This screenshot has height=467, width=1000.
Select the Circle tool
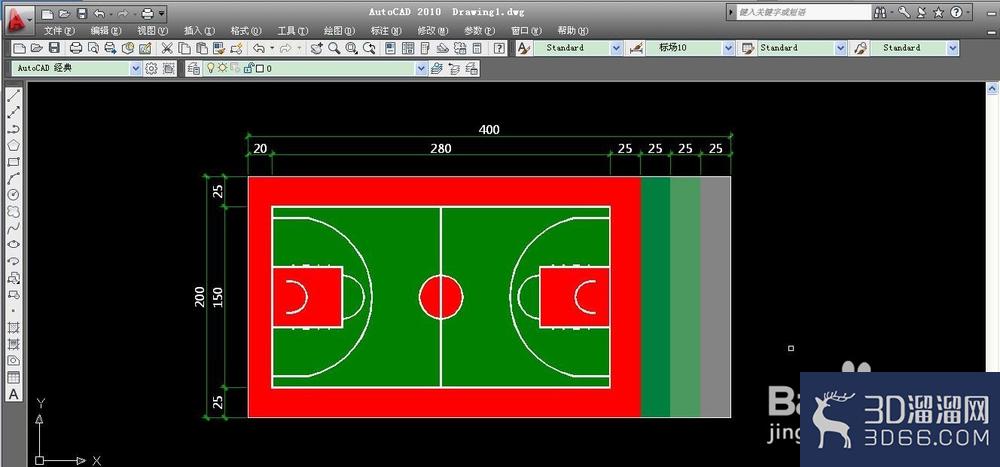pyautogui.click(x=13, y=195)
